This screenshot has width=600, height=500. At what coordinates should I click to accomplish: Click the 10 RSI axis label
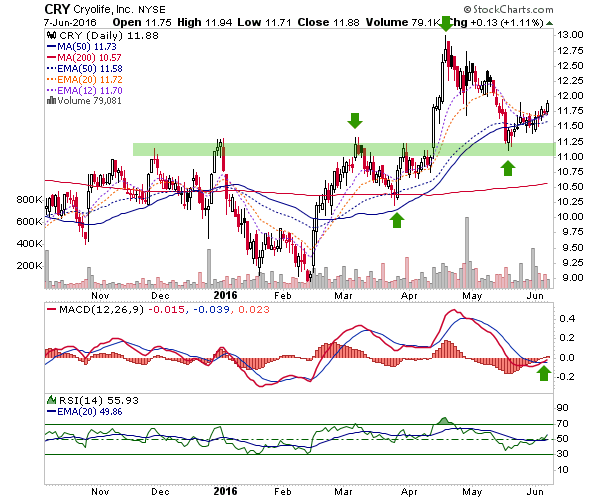(562, 469)
